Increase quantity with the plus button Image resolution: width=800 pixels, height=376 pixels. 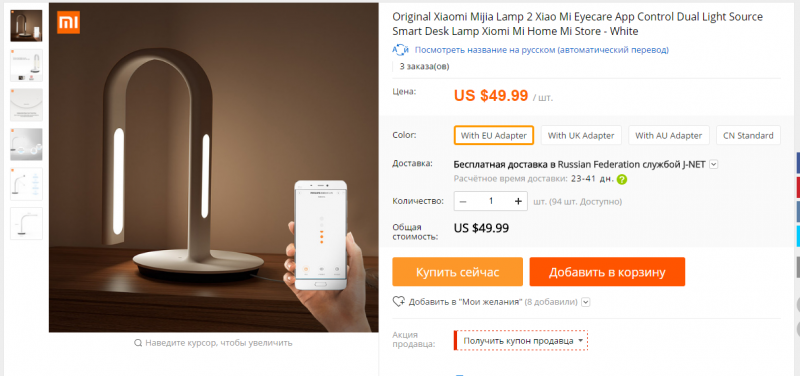[x=518, y=201]
